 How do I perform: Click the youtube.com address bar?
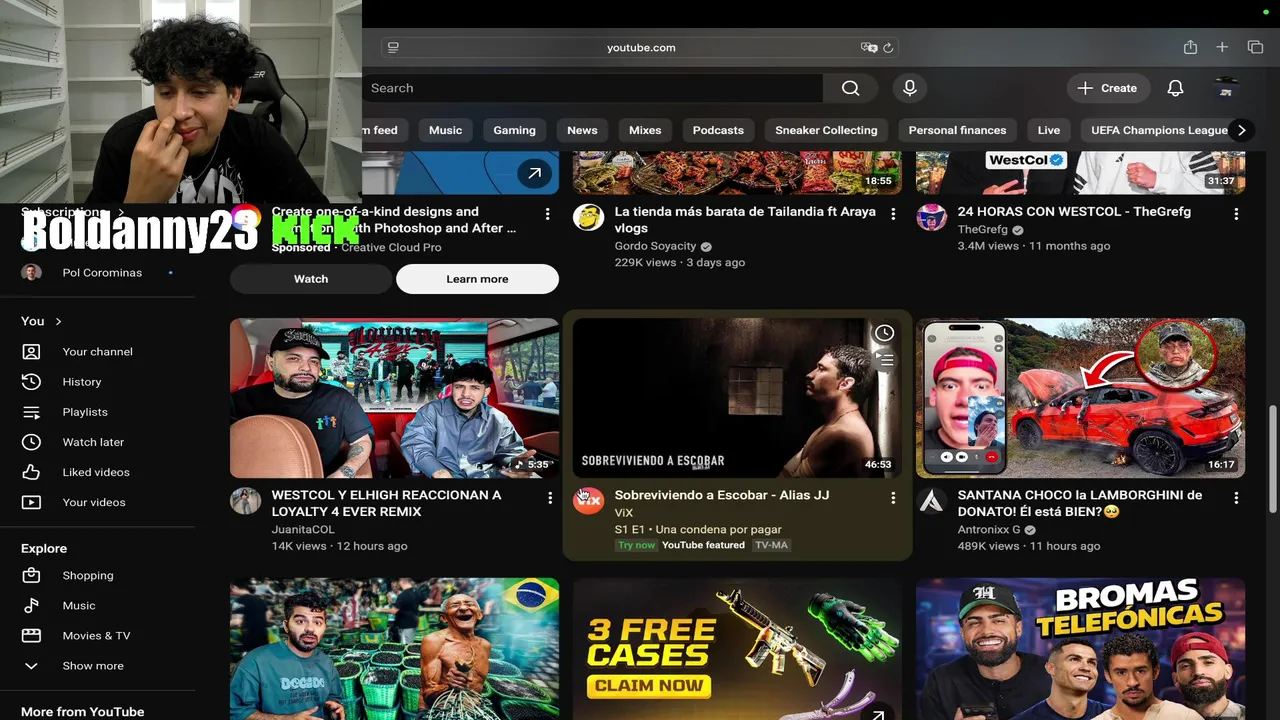[641, 47]
